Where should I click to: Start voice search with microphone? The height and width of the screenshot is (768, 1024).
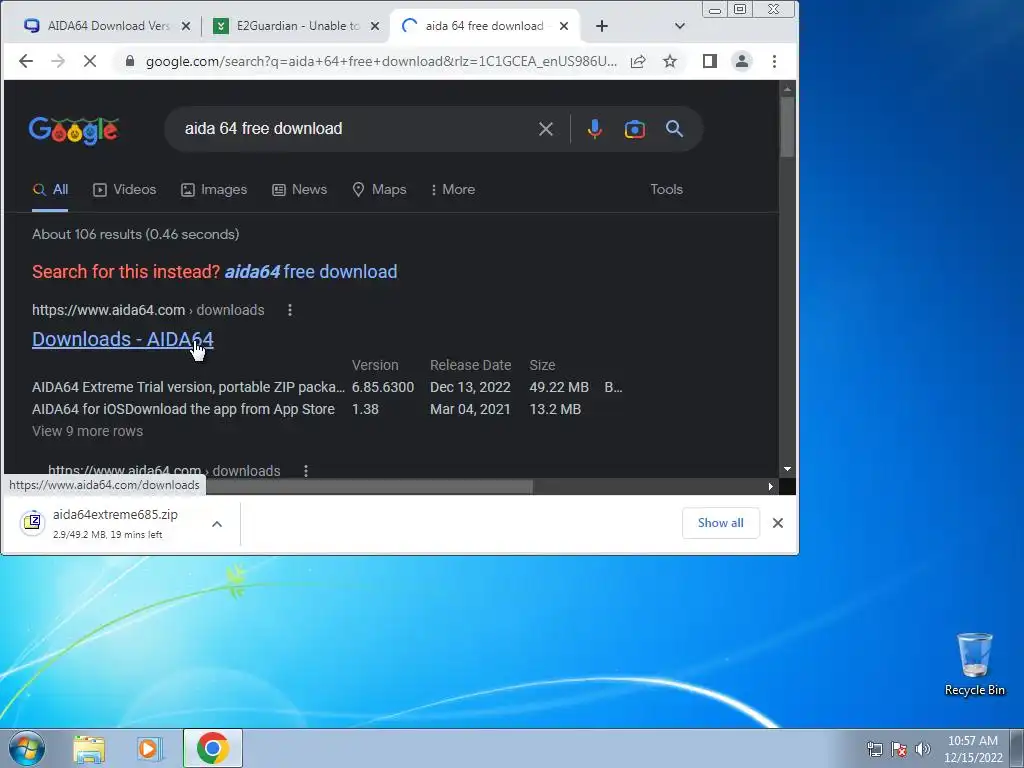[x=594, y=129]
